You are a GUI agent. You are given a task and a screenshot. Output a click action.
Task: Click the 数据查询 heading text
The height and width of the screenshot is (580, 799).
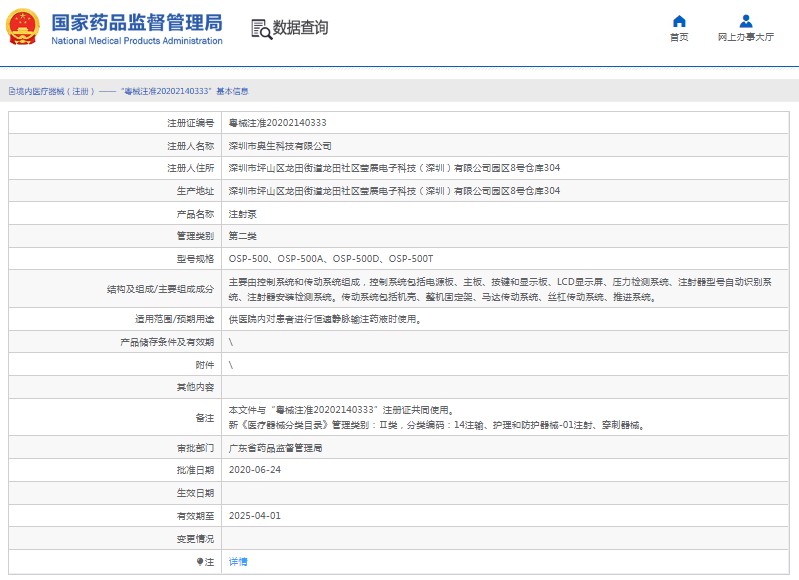(x=301, y=28)
